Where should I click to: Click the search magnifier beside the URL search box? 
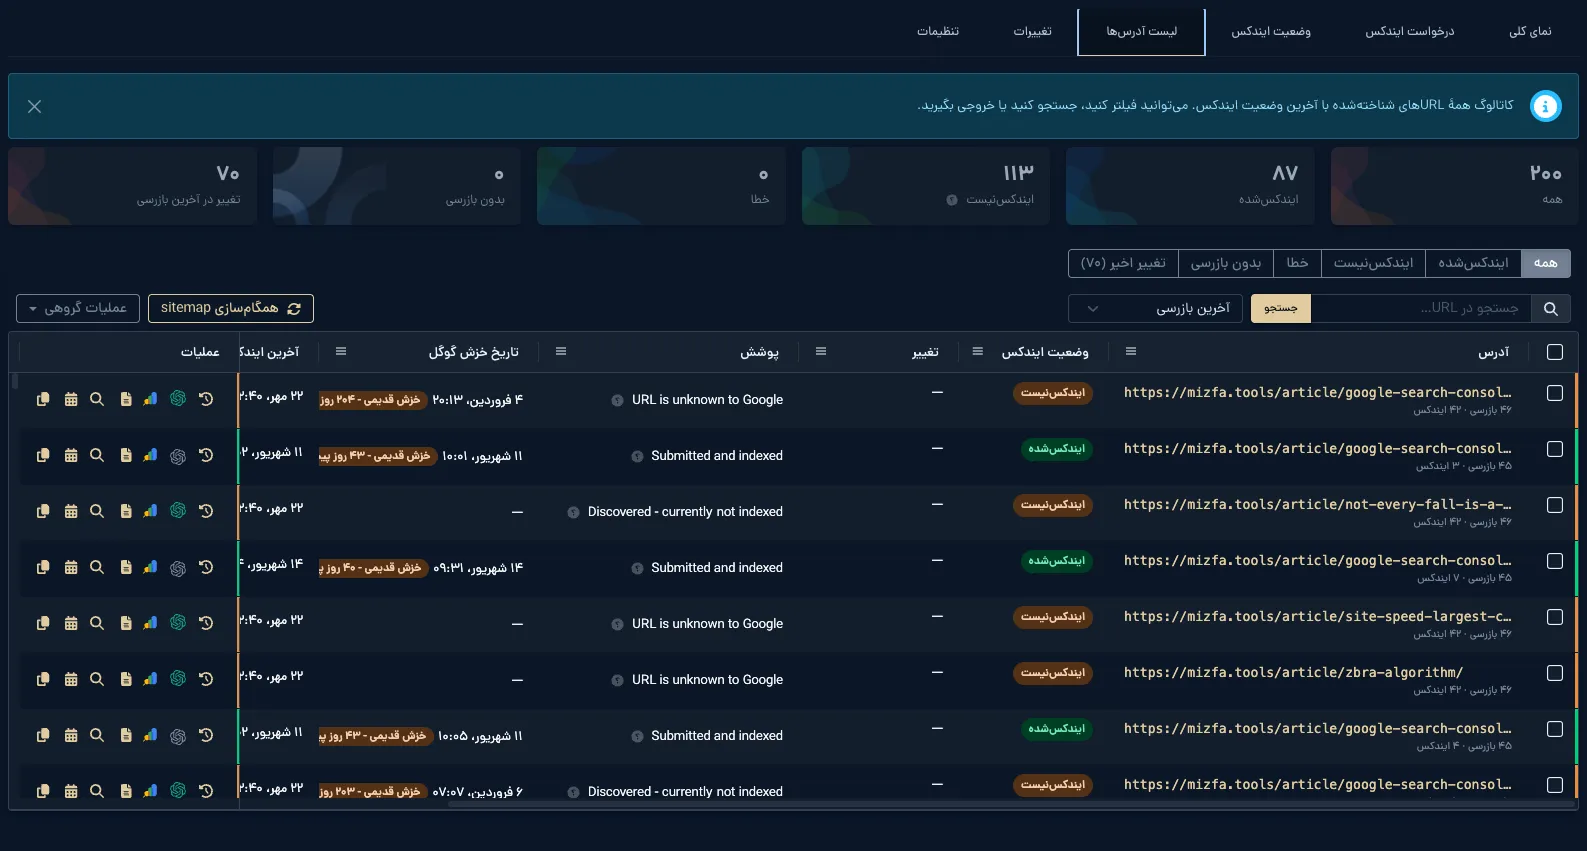pyautogui.click(x=1550, y=309)
